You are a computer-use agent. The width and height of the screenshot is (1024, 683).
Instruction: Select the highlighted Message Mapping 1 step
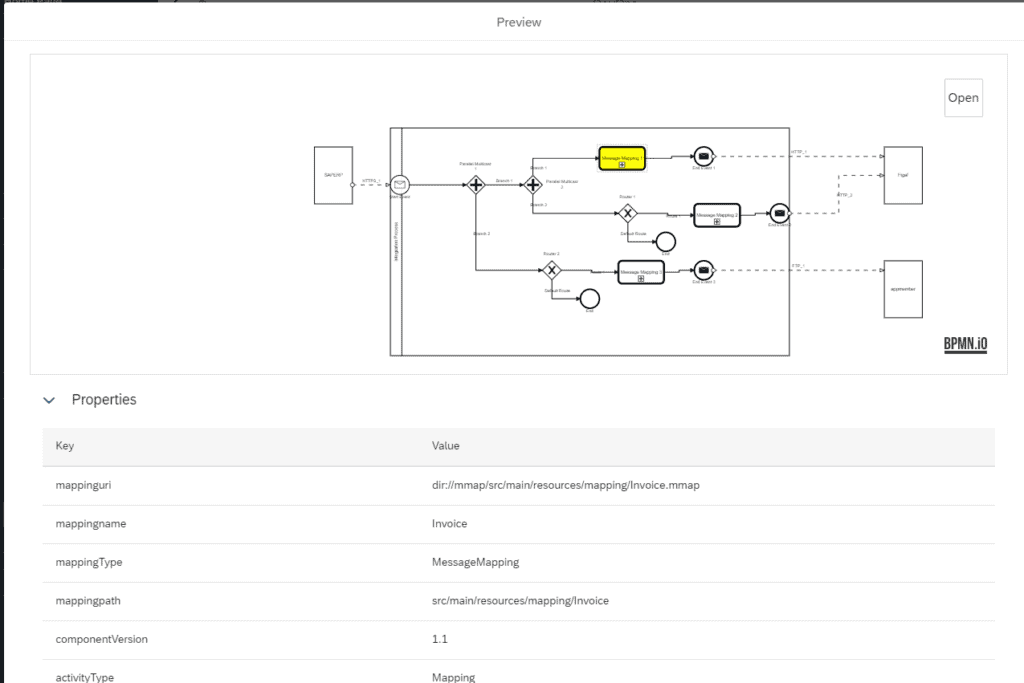622,159
